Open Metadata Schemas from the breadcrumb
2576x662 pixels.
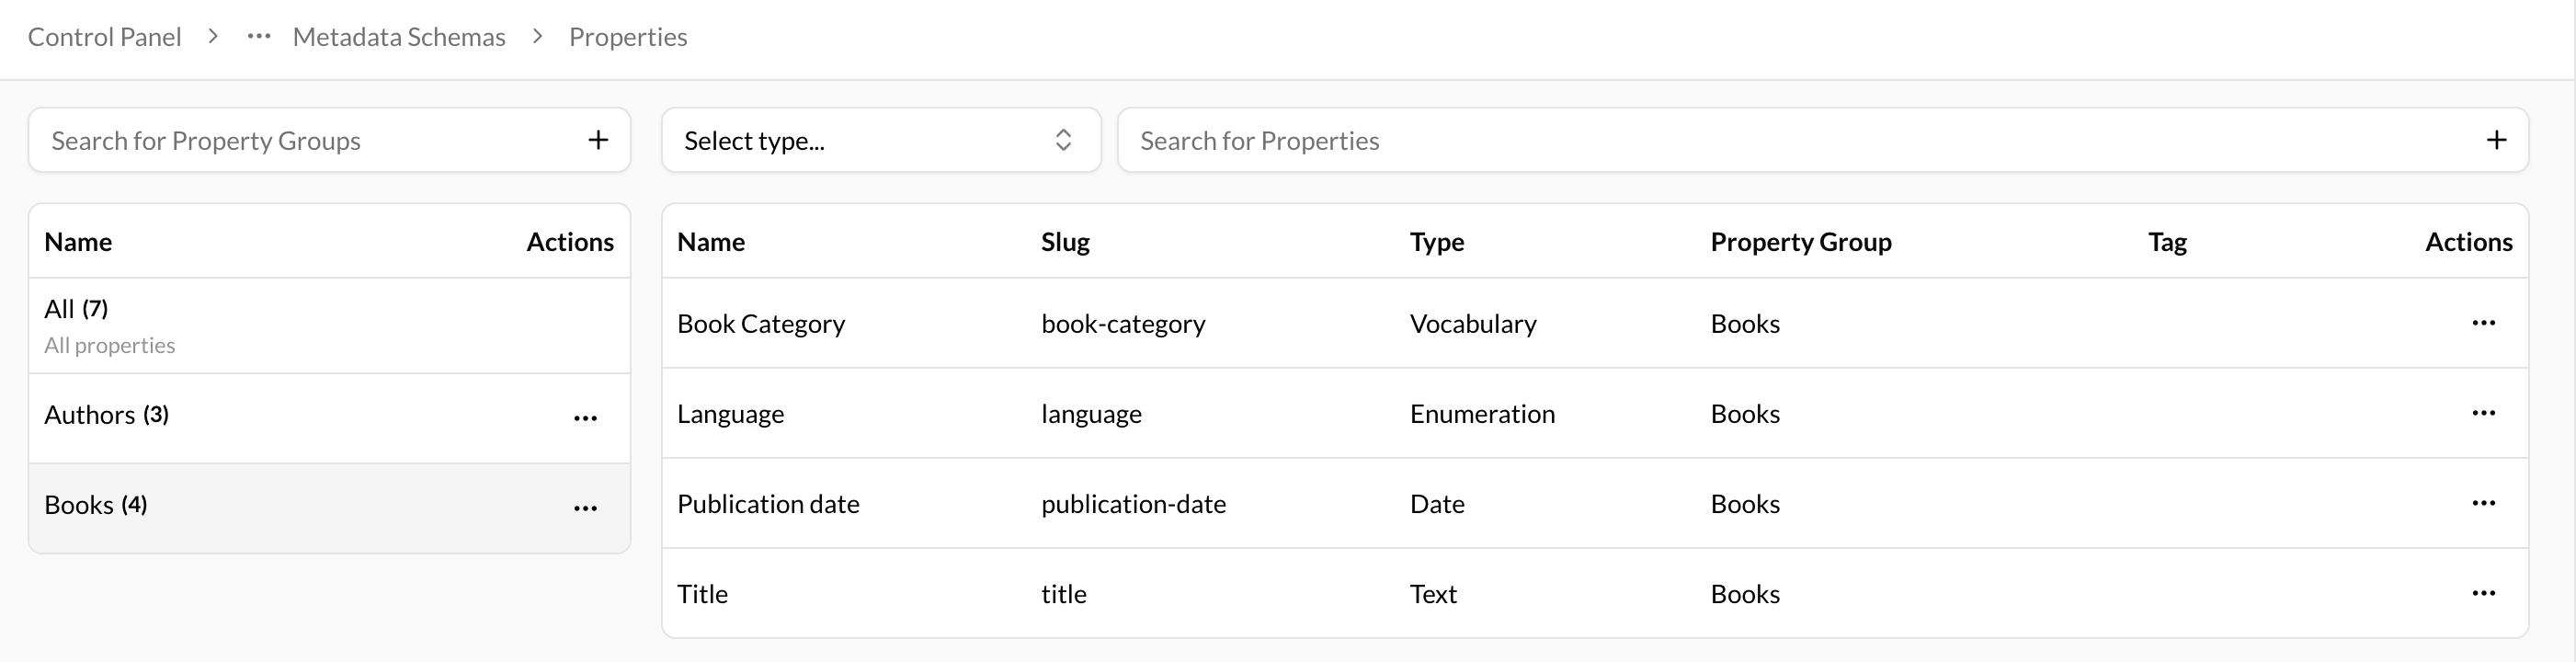399,36
